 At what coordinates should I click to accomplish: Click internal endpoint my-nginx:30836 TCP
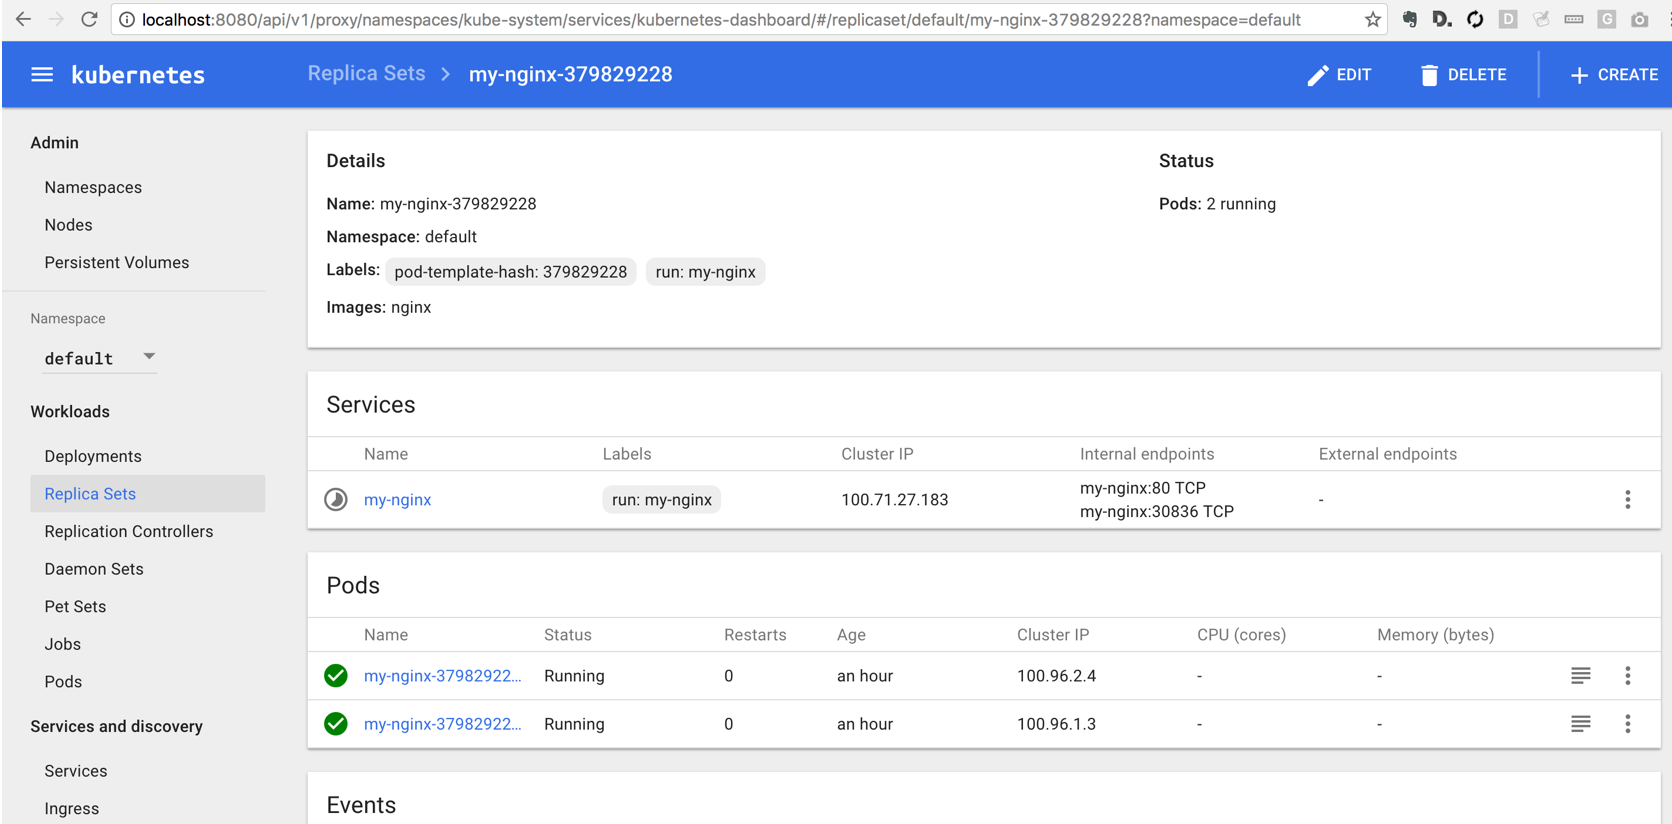pos(1156,512)
